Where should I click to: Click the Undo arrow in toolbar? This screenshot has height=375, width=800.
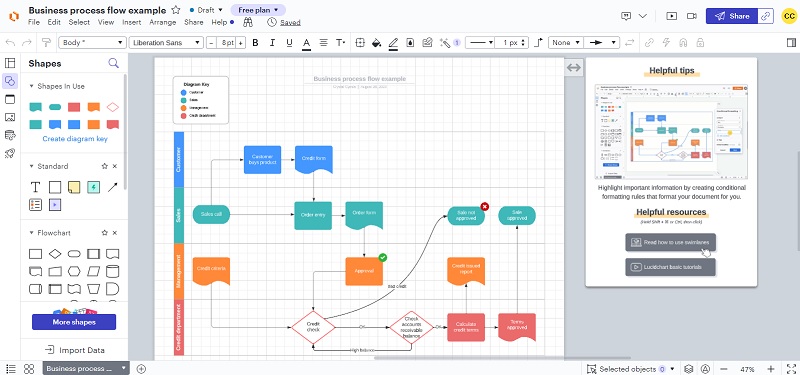(10, 43)
